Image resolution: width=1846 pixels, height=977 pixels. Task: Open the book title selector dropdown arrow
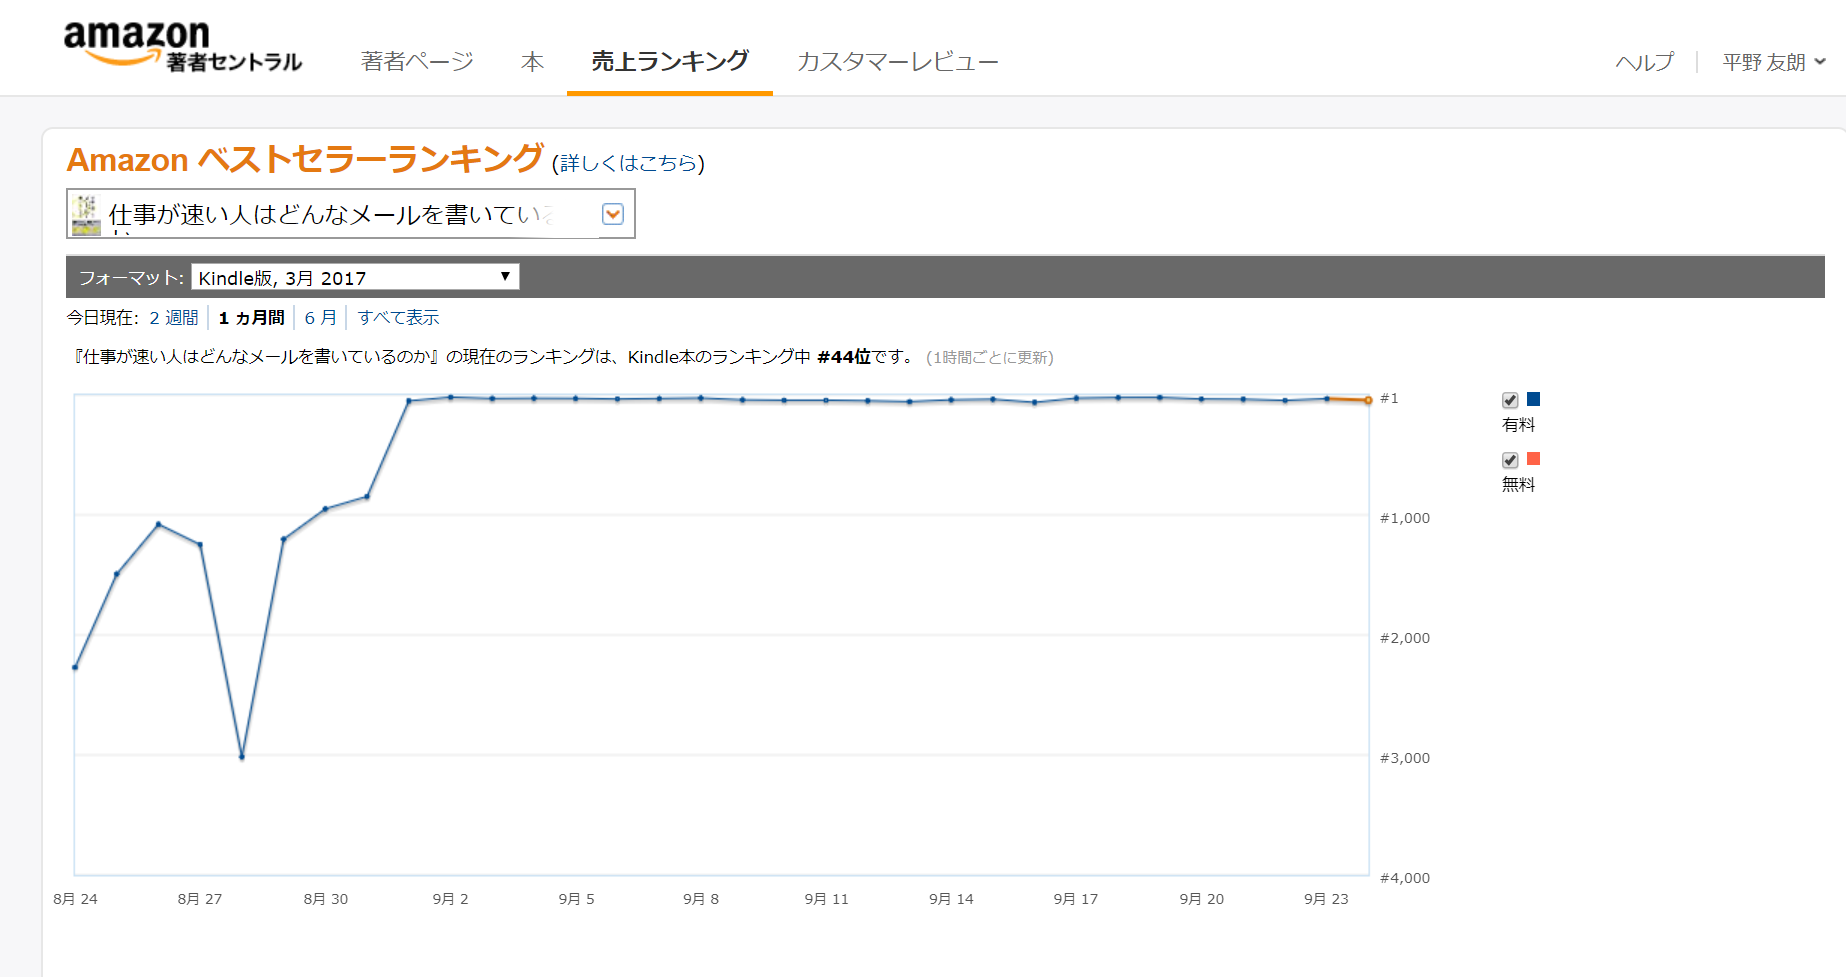[x=613, y=214]
